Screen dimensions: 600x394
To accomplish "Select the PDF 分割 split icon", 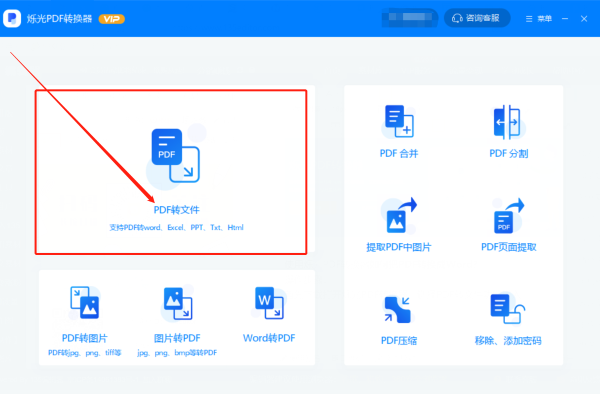I will click(507, 122).
